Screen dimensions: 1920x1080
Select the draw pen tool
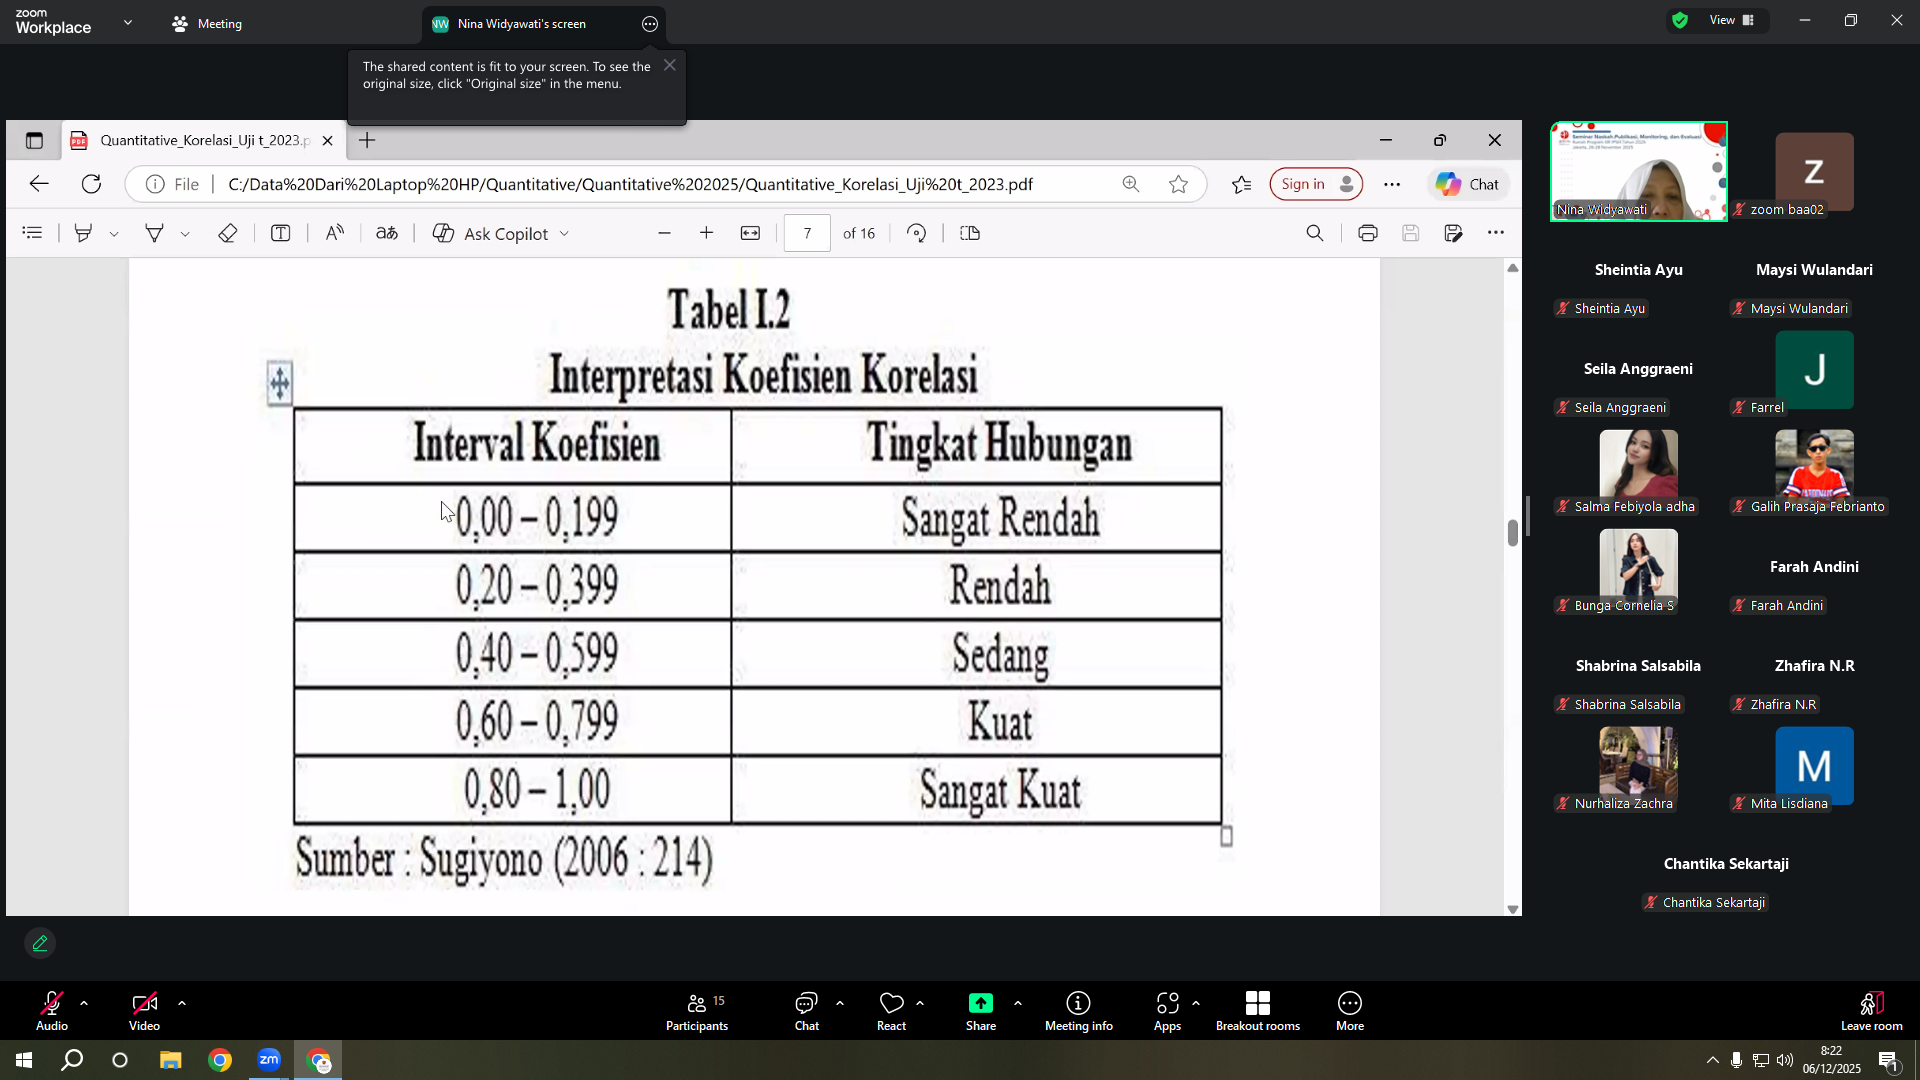(x=154, y=233)
